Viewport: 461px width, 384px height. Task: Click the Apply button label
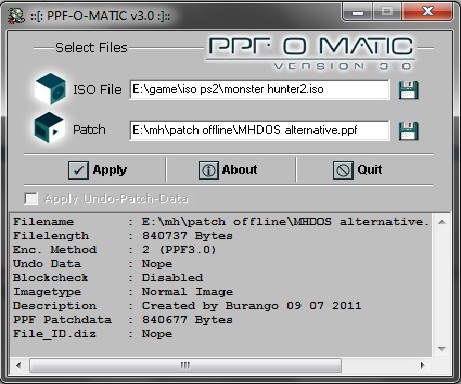[110, 170]
